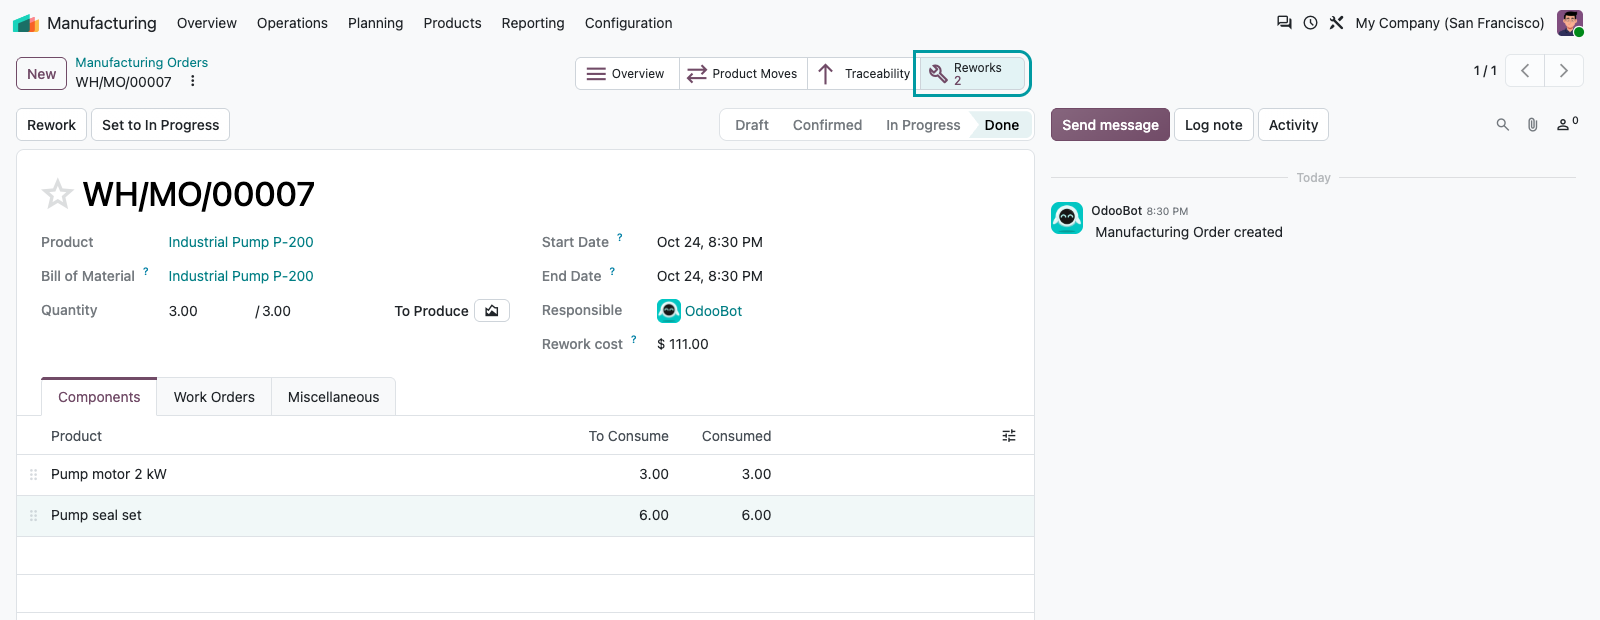
Task: Select the Draft status stage
Action: 751,125
